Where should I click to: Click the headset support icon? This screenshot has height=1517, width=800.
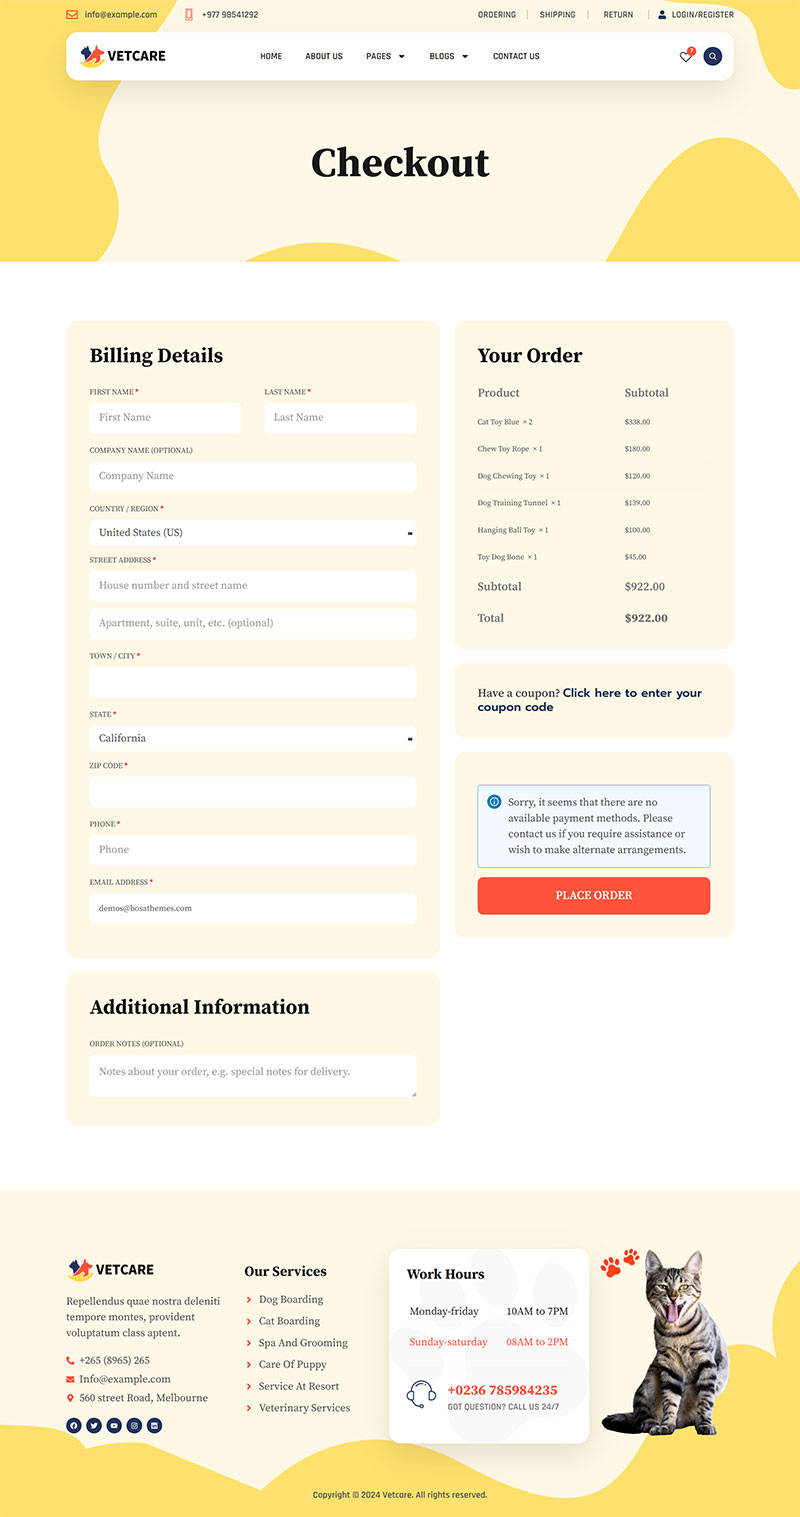[x=421, y=1394]
